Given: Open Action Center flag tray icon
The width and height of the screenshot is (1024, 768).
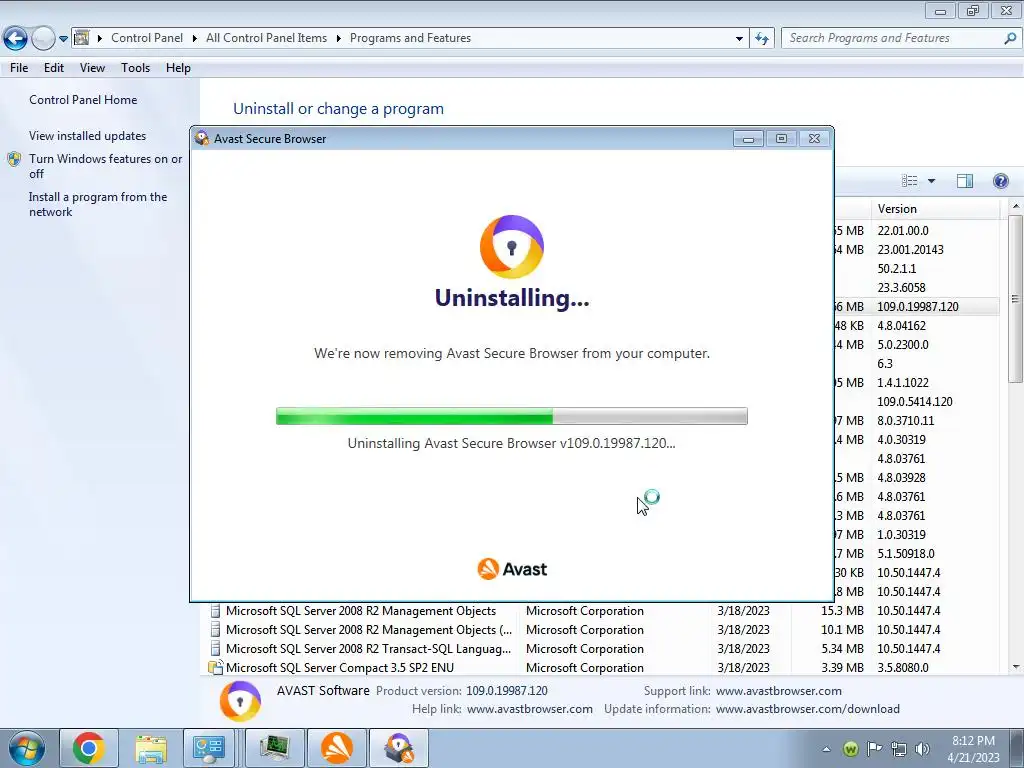Looking at the screenshot, I should (x=874, y=749).
